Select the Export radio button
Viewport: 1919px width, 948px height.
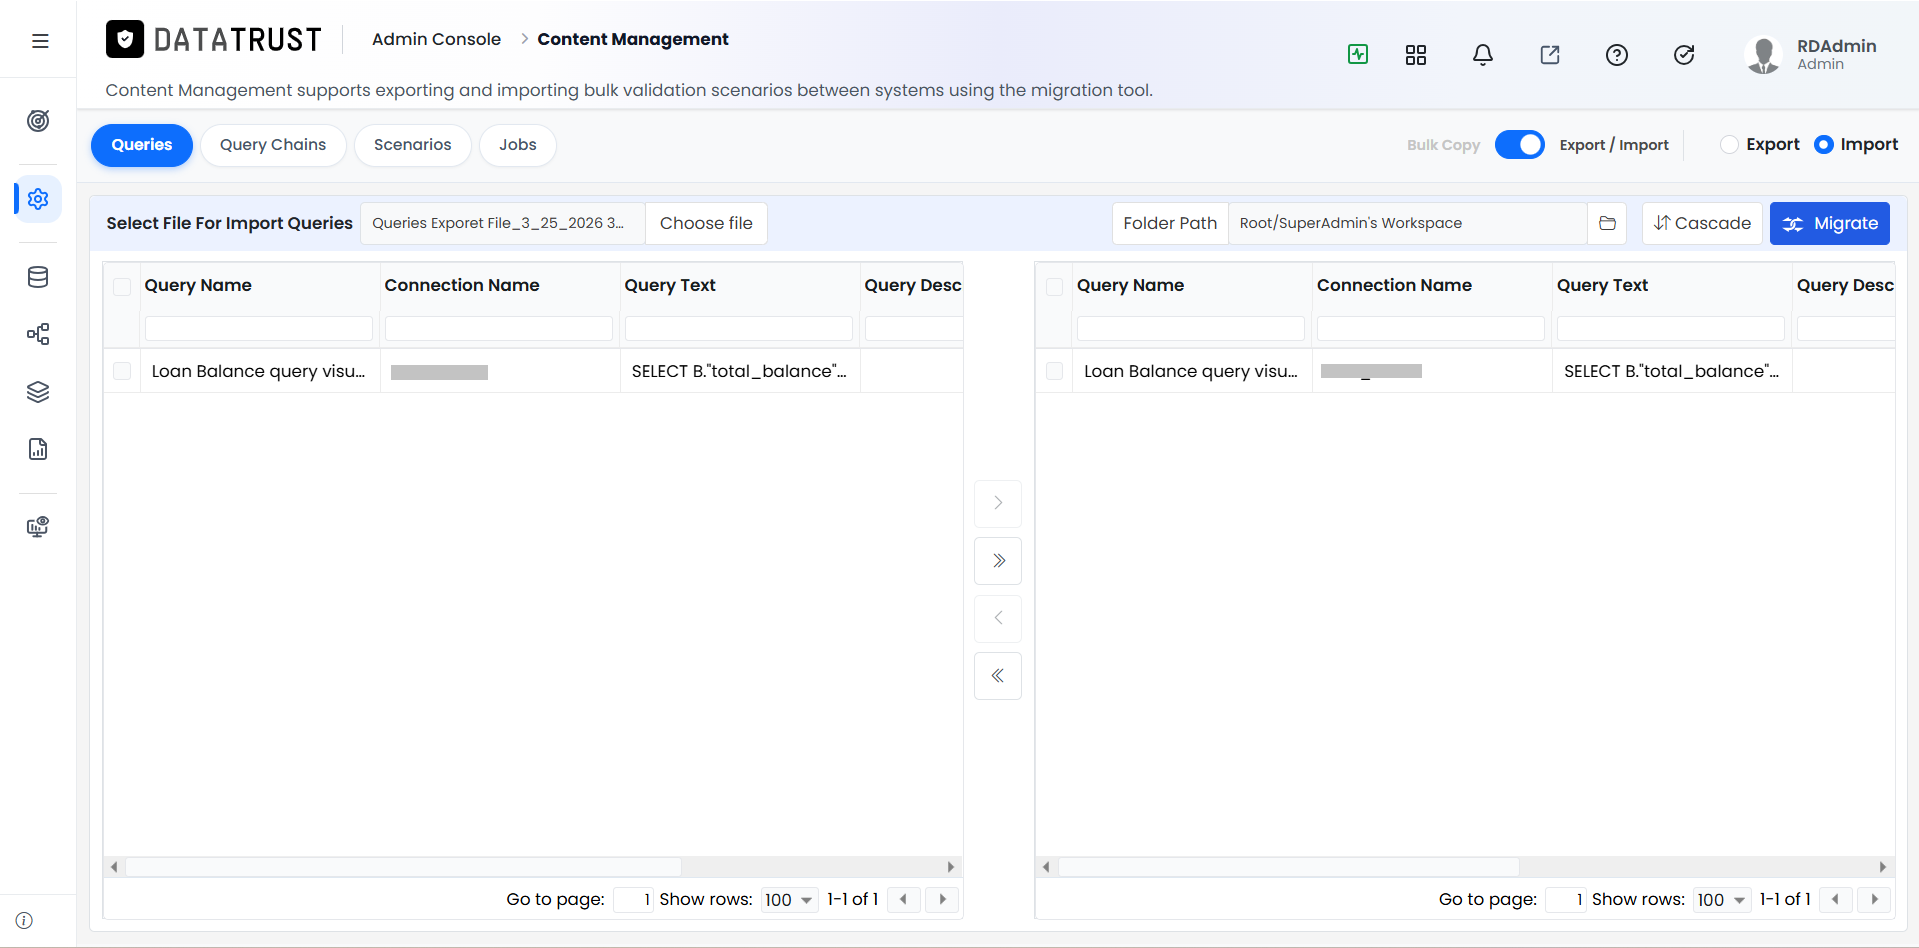(1729, 144)
